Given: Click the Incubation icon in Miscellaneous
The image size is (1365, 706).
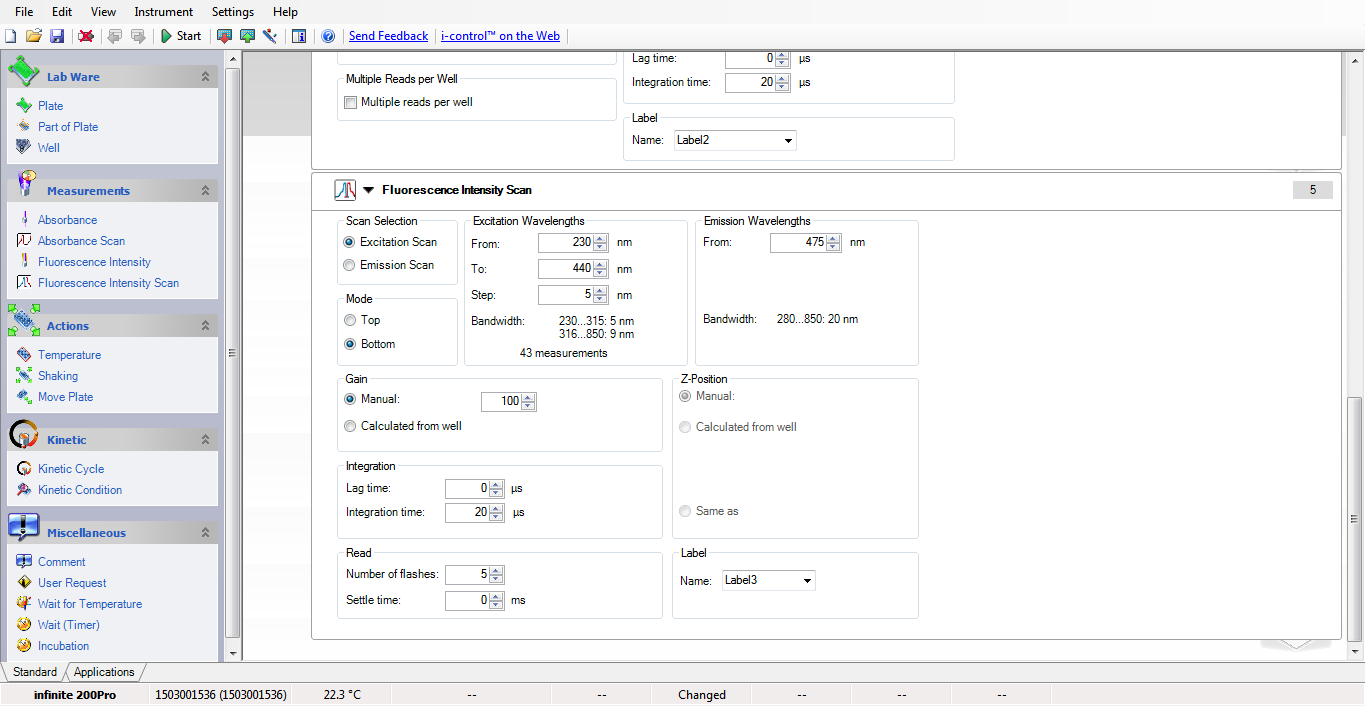Looking at the screenshot, I should tap(24, 646).
